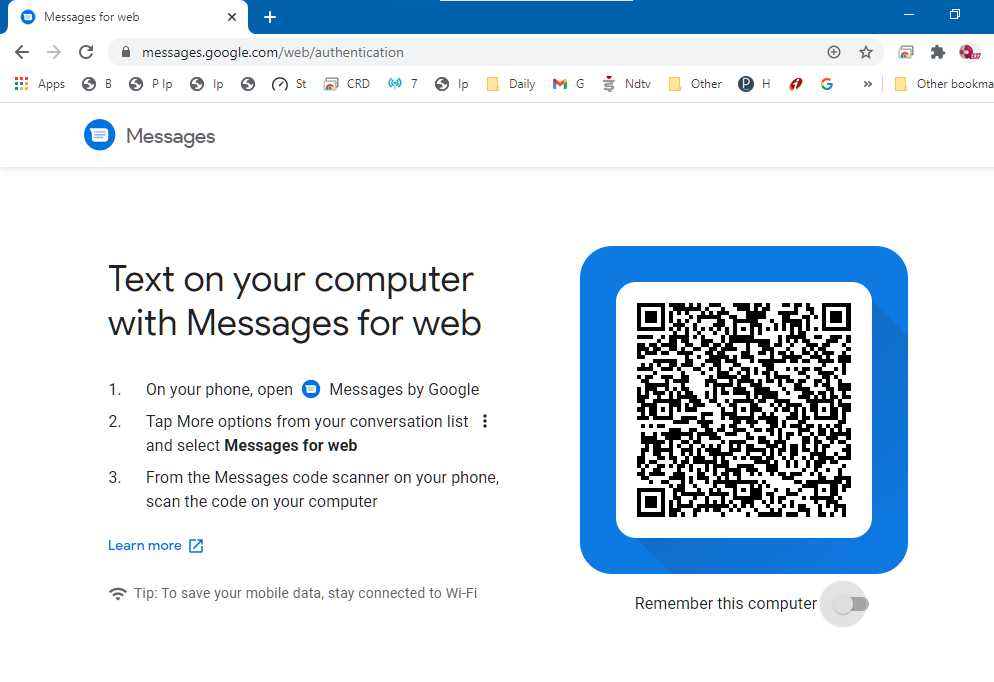Open the Ip bookmark right after P Ip
This screenshot has height=682, width=994.
tap(207, 84)
